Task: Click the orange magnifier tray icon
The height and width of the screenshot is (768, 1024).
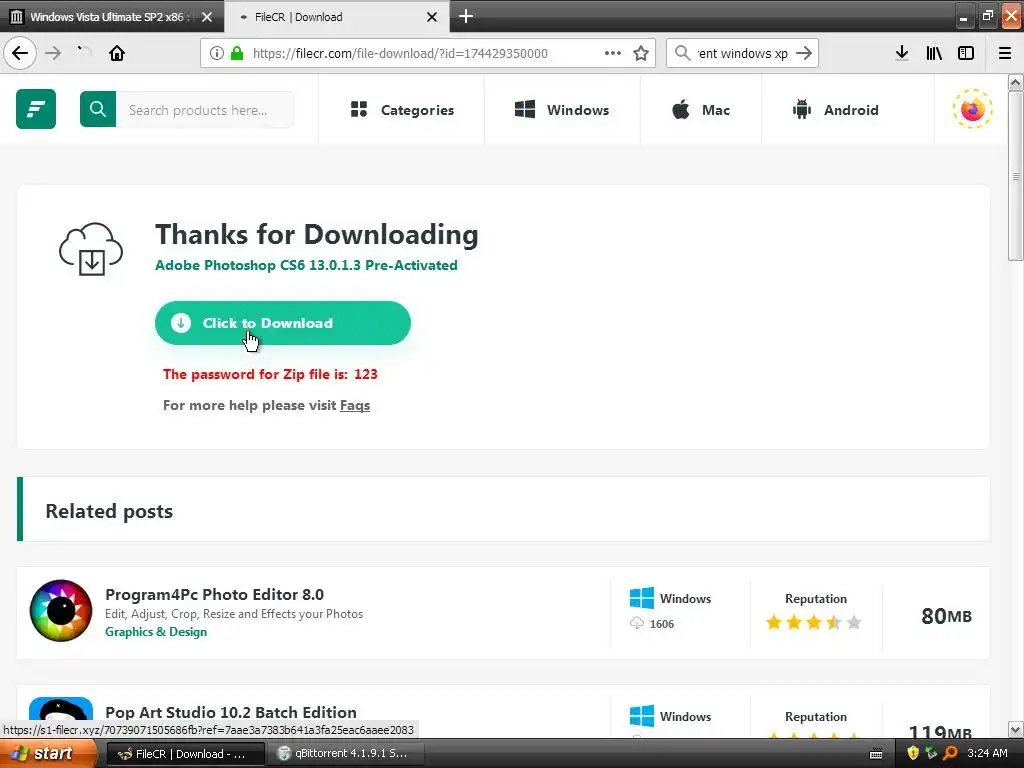Action: click(950, 753)
